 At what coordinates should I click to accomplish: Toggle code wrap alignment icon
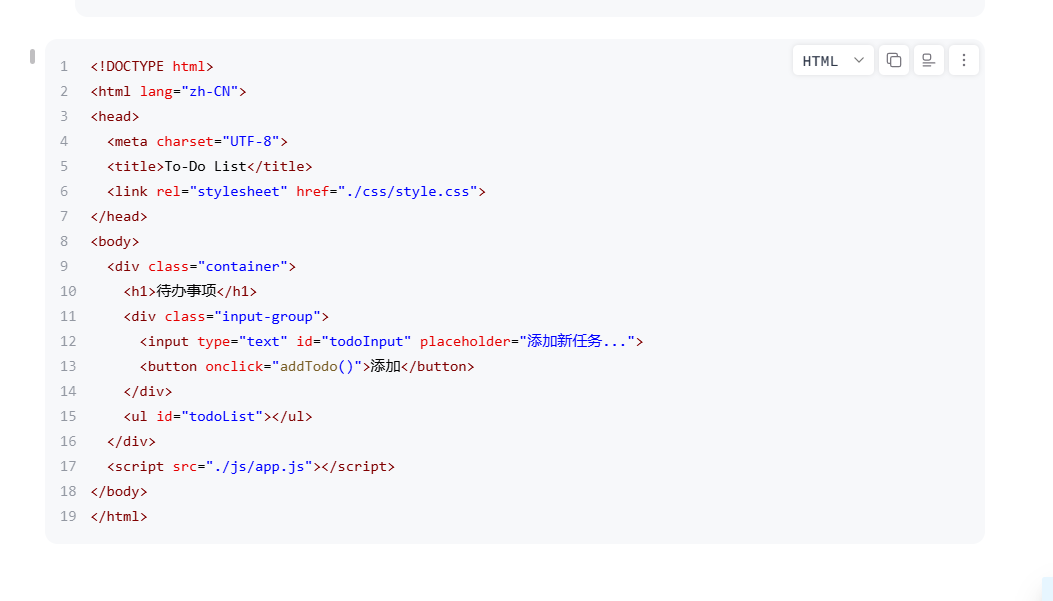(929, 60)
